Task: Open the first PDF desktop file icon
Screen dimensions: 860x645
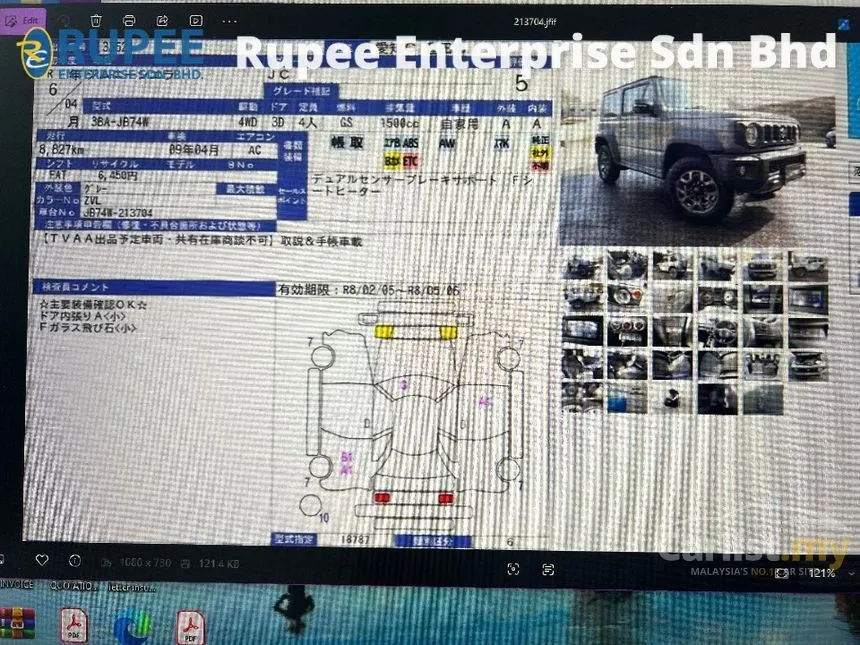Action: pyautogui.click(x=73, y=625)
